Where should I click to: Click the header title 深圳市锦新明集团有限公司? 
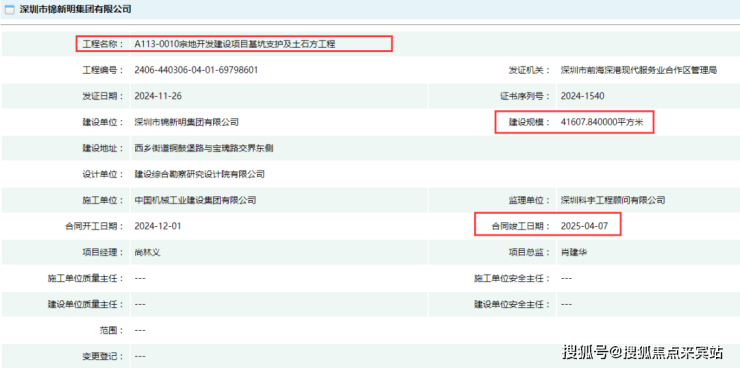pos(76,9)
